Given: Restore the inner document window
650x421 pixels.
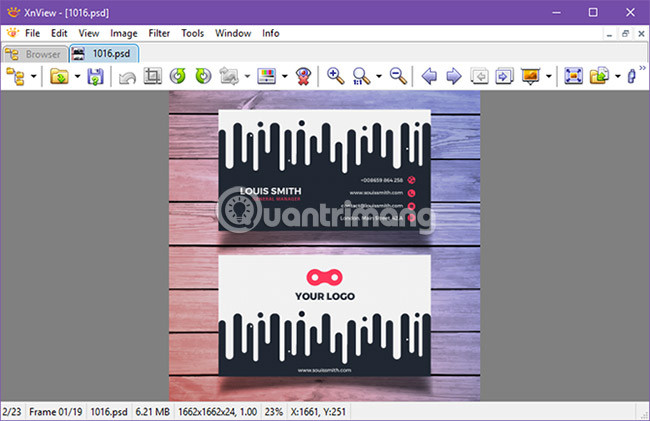Looking at the screenshot, I should (625, 34).
